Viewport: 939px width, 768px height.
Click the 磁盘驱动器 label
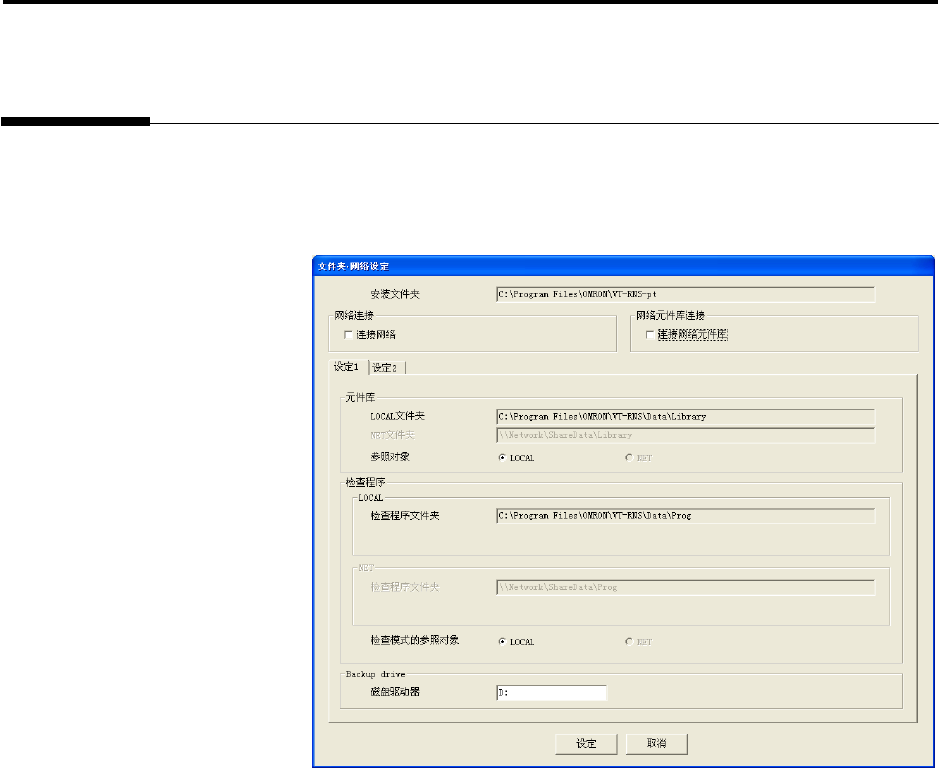(395, 692)
